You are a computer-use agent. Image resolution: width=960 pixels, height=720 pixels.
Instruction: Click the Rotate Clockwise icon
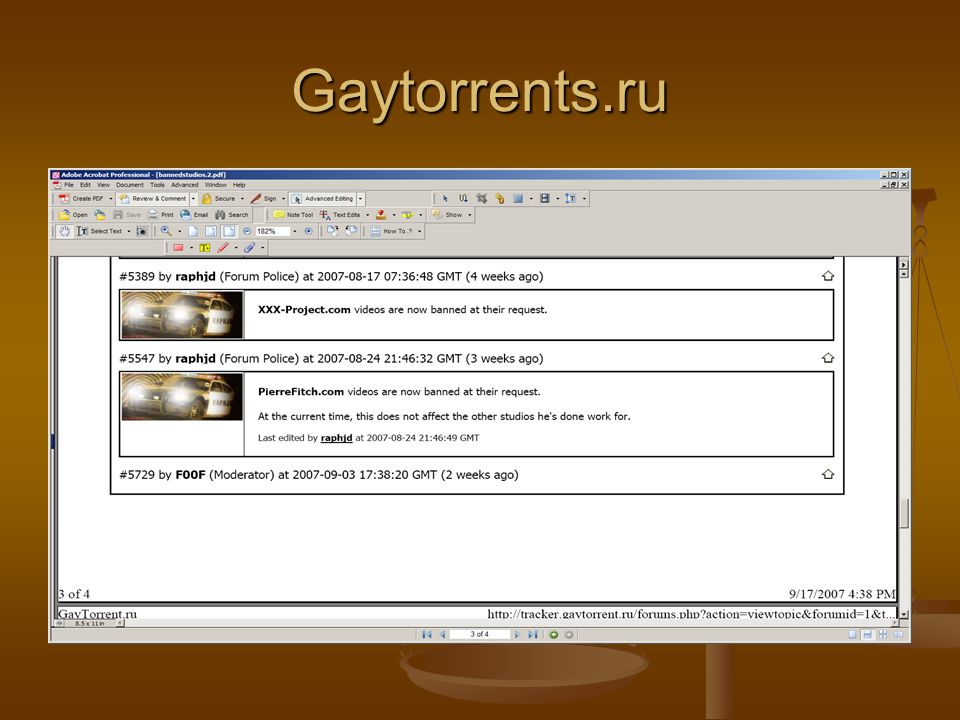(332, 231)
